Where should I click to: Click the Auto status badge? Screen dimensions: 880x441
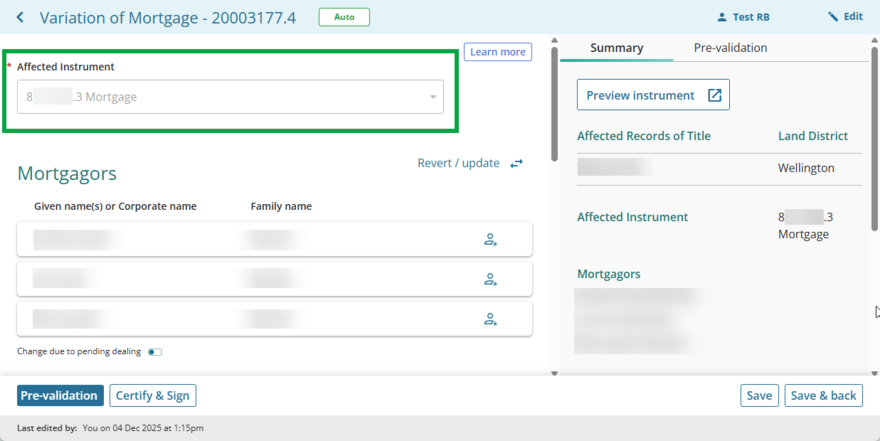click(x=344, y=17)
